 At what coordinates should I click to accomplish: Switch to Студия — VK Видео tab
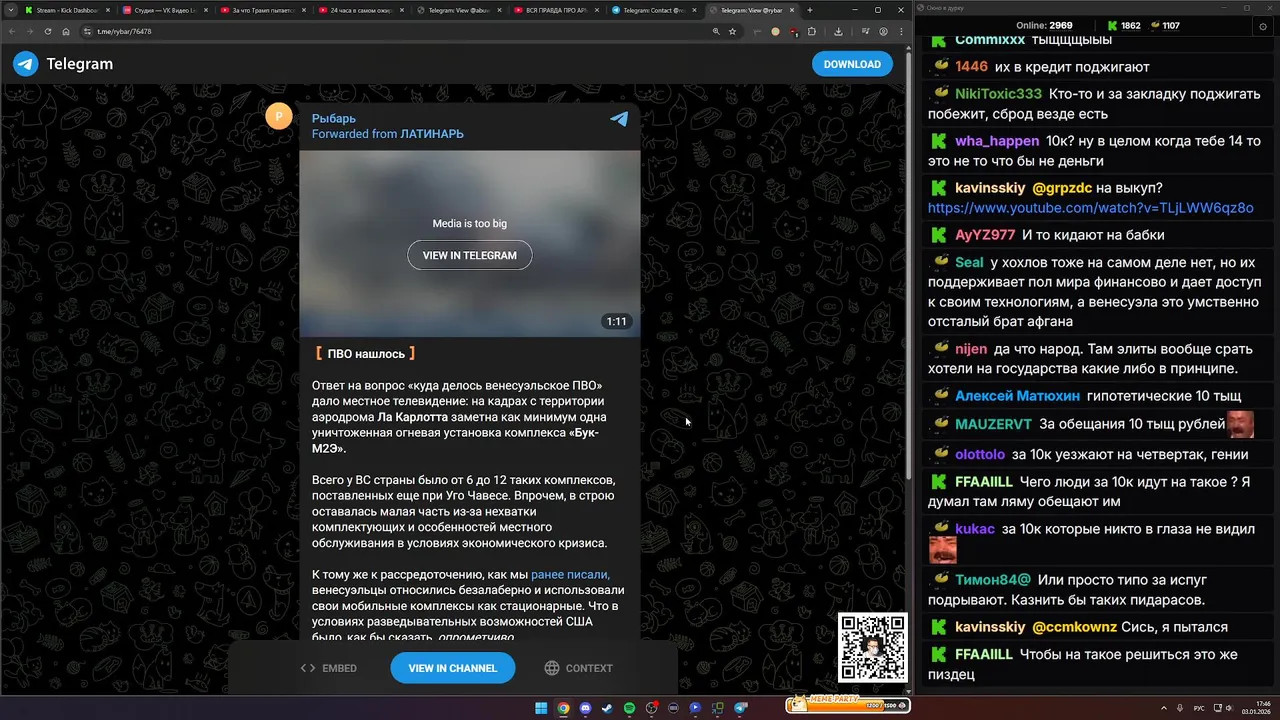point(166,10)
